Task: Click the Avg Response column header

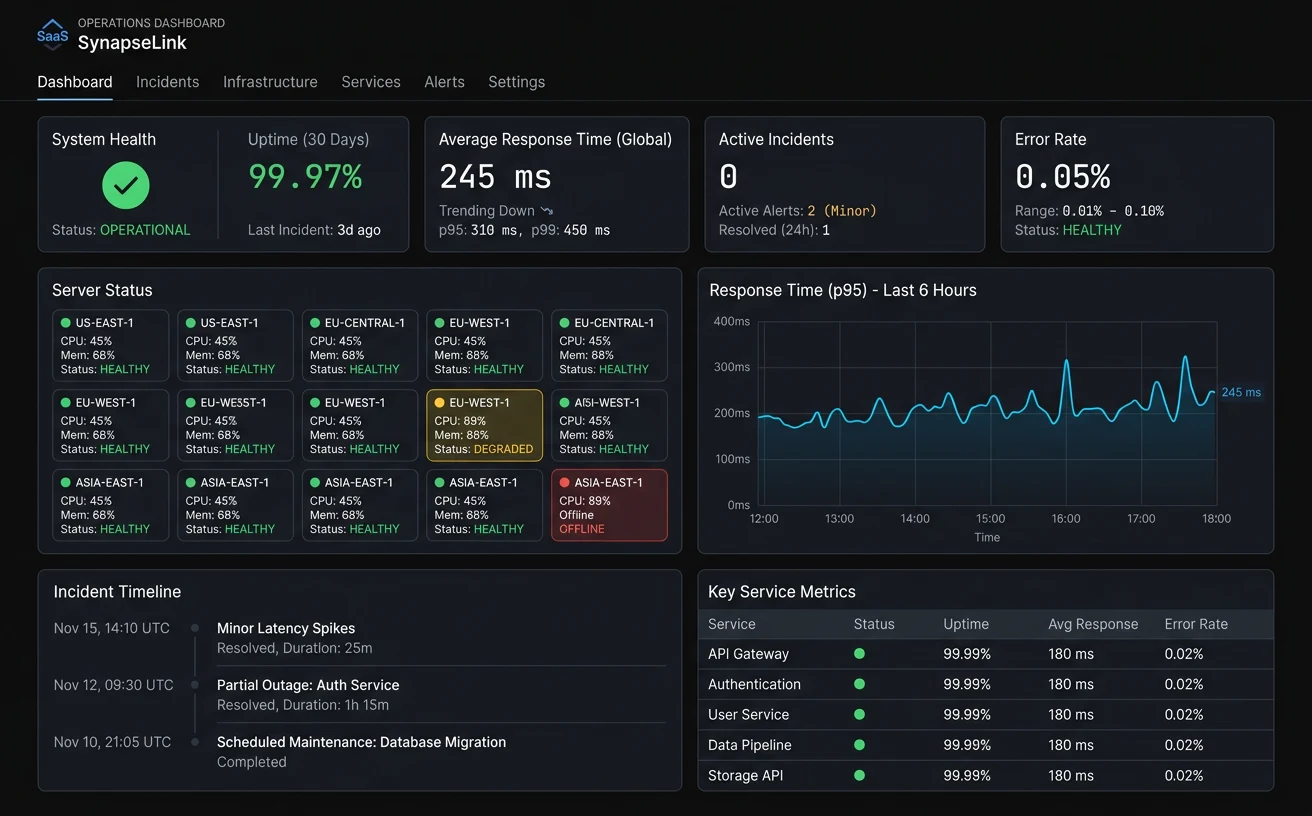Action: (1093, 624)
